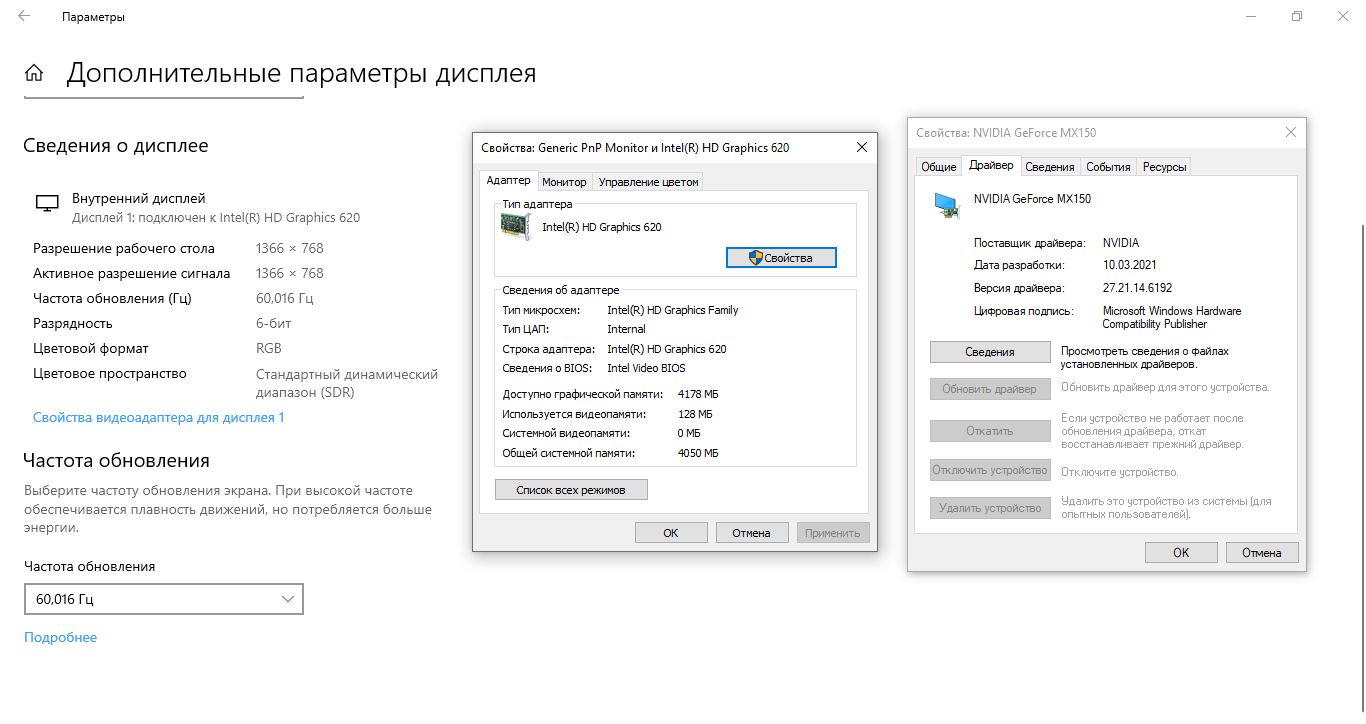The height and width of the screenshot is (724, 1366).
Task: Open Settings home via house icon
Action: pos(34,73)
